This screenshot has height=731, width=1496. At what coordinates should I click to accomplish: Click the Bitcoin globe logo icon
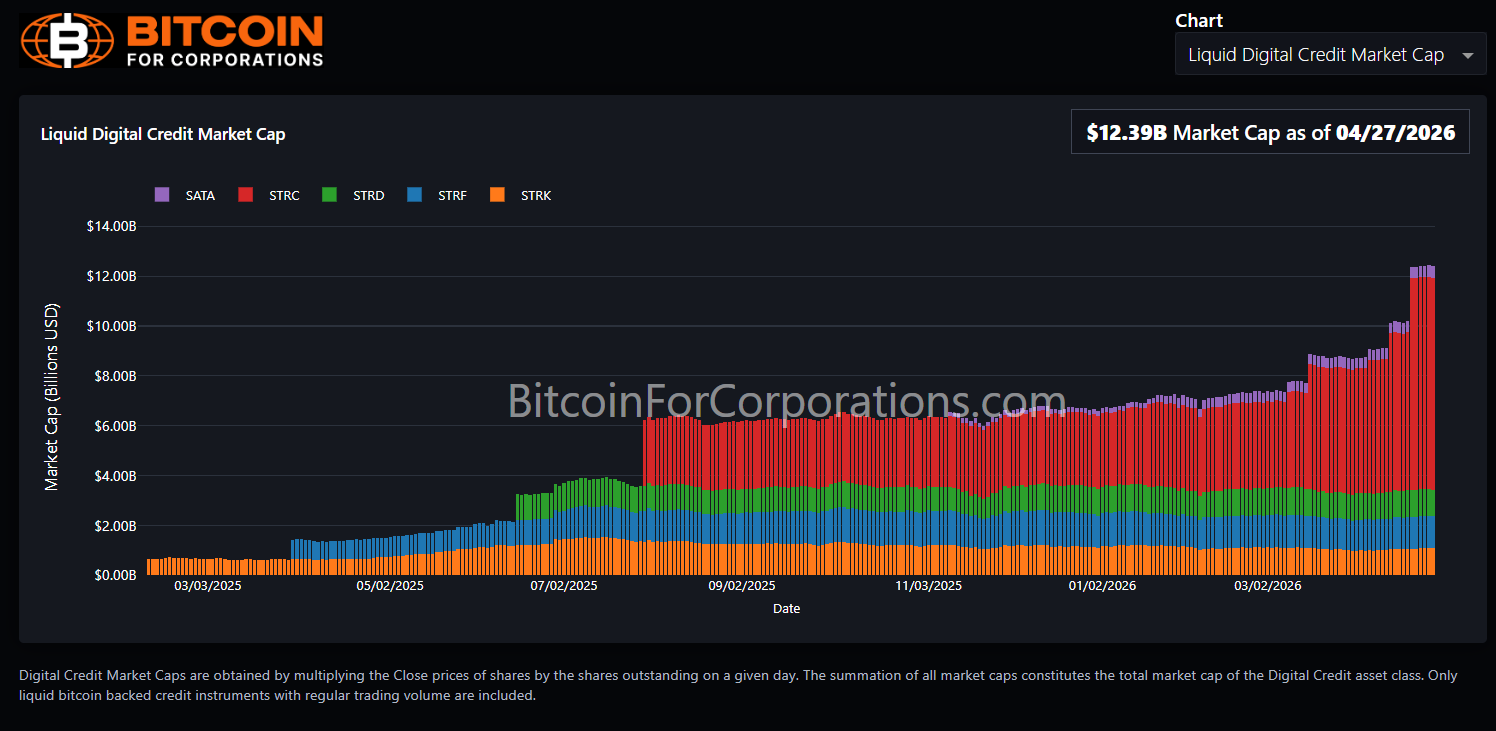[68, 41]
